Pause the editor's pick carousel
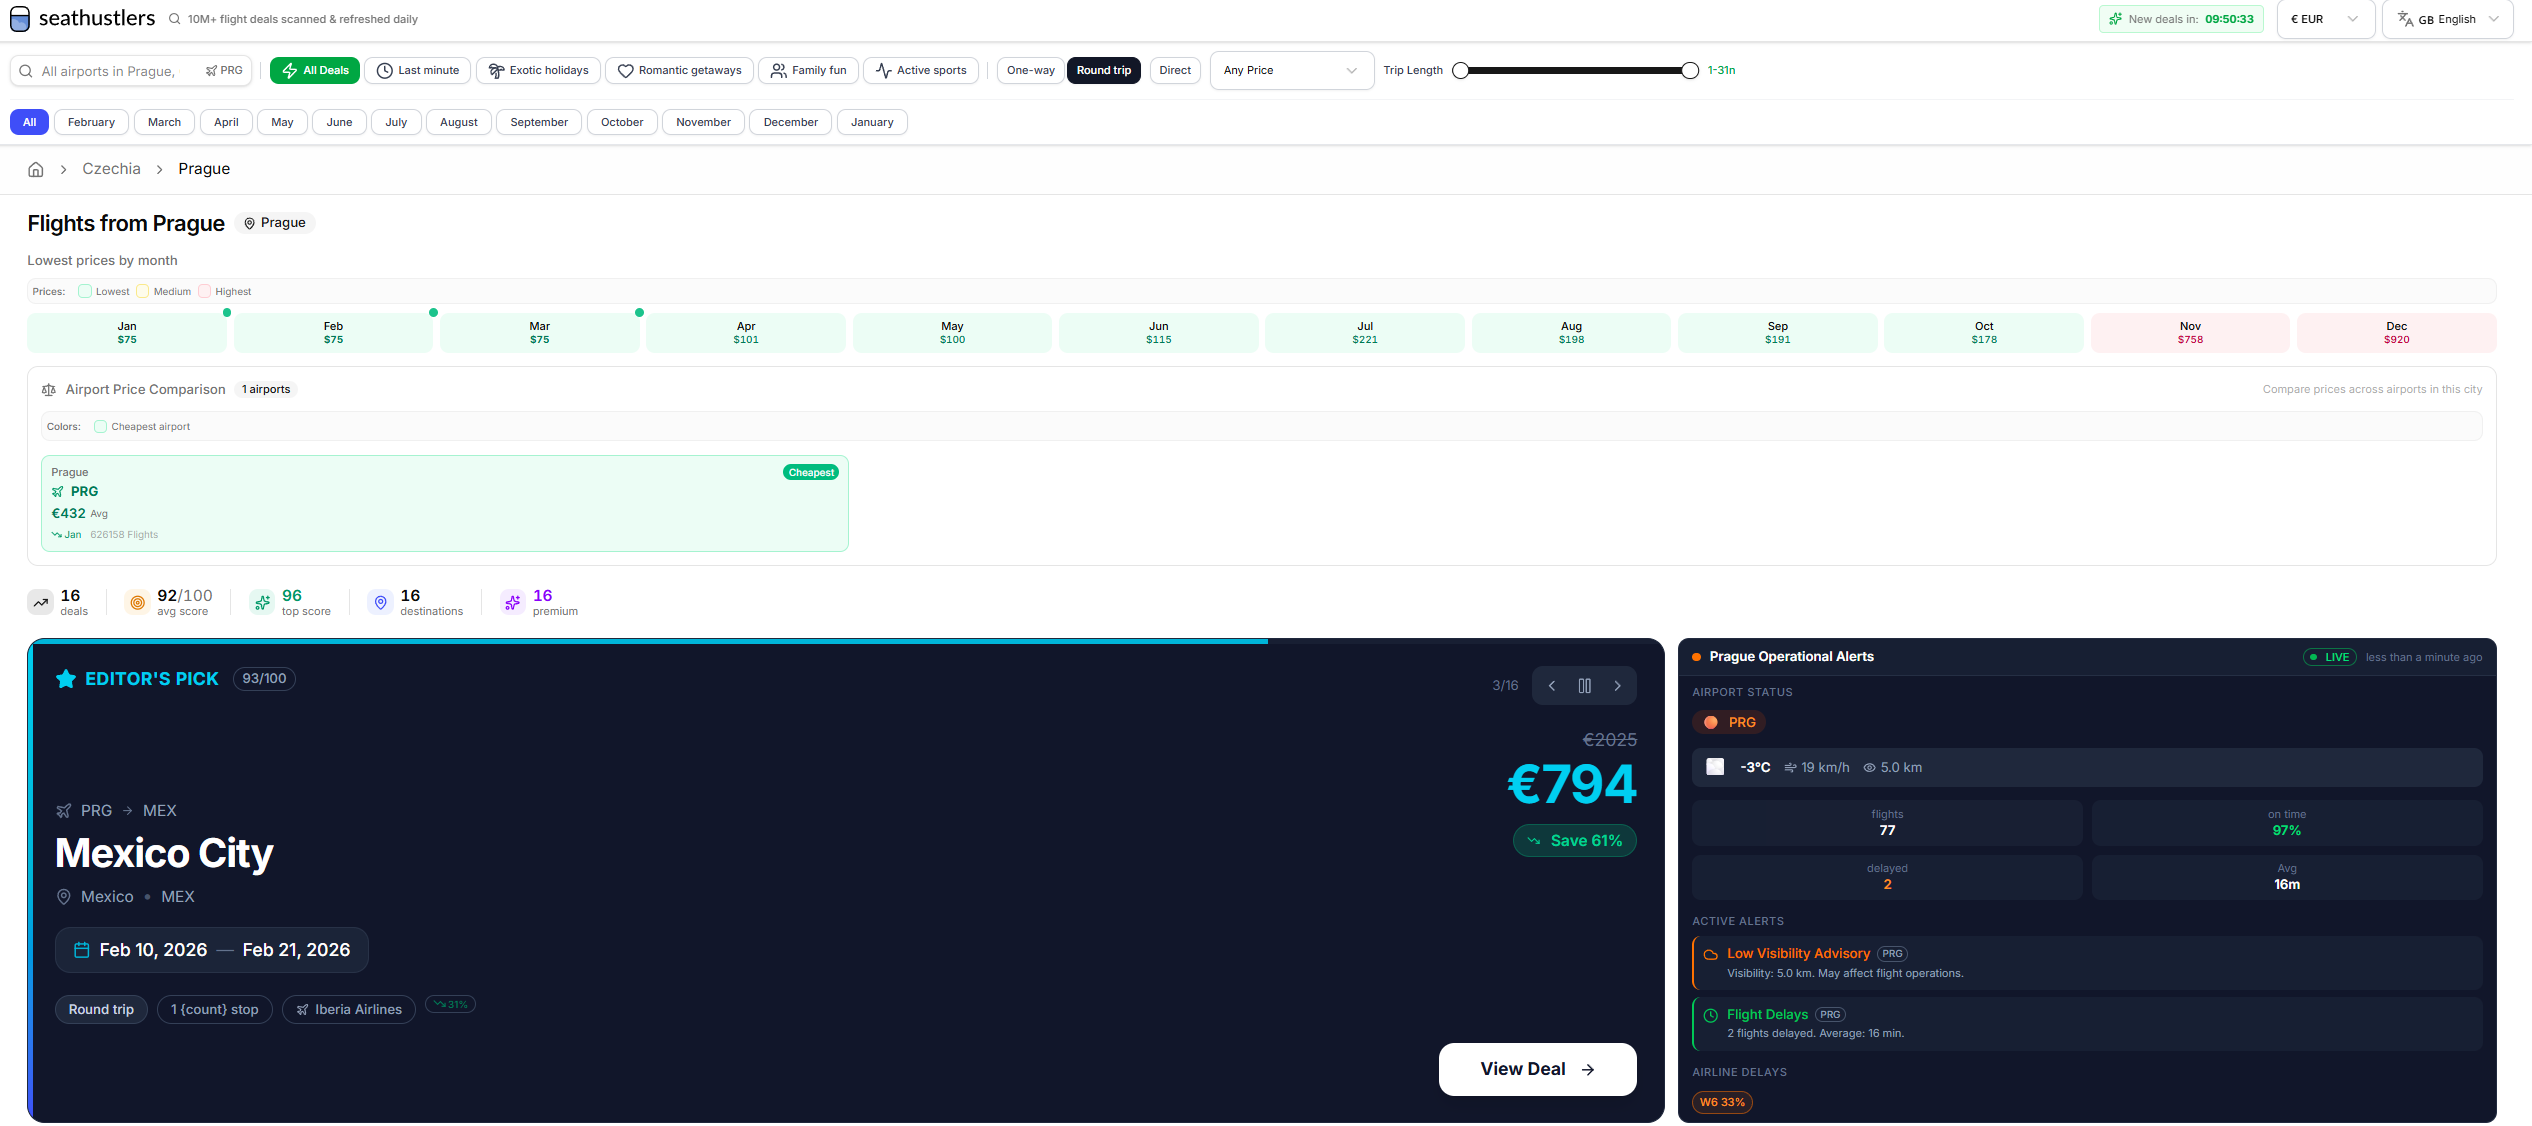The width and height of the screenshot is (2532, 1126). coord(1584,686)
